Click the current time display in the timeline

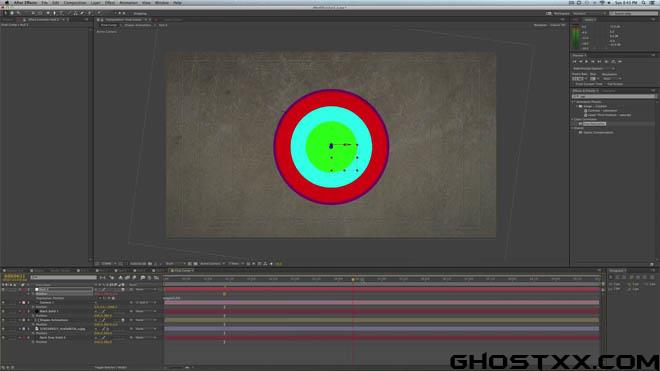coord(14,276)
